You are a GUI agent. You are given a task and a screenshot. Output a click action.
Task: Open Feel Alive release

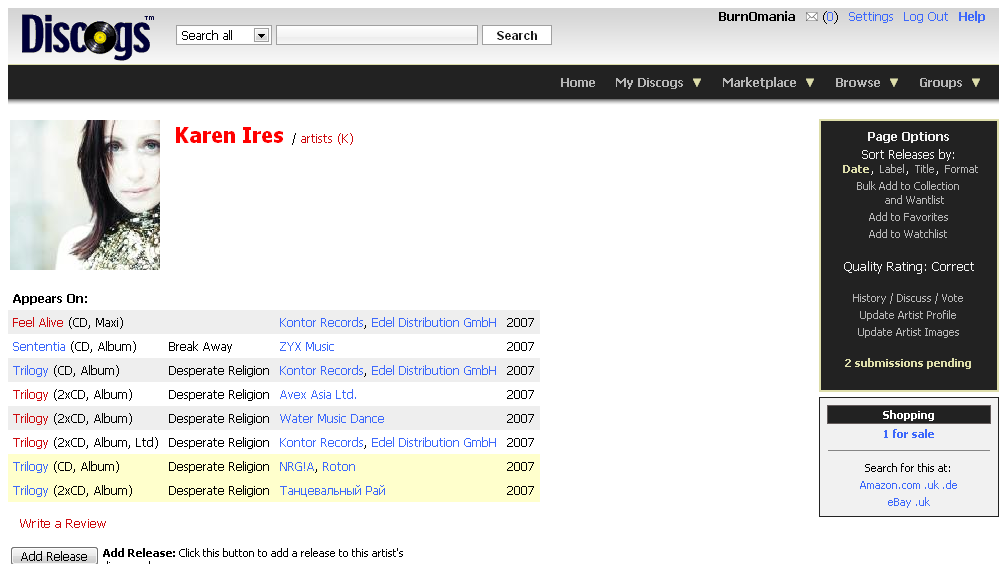coord(38,322)
